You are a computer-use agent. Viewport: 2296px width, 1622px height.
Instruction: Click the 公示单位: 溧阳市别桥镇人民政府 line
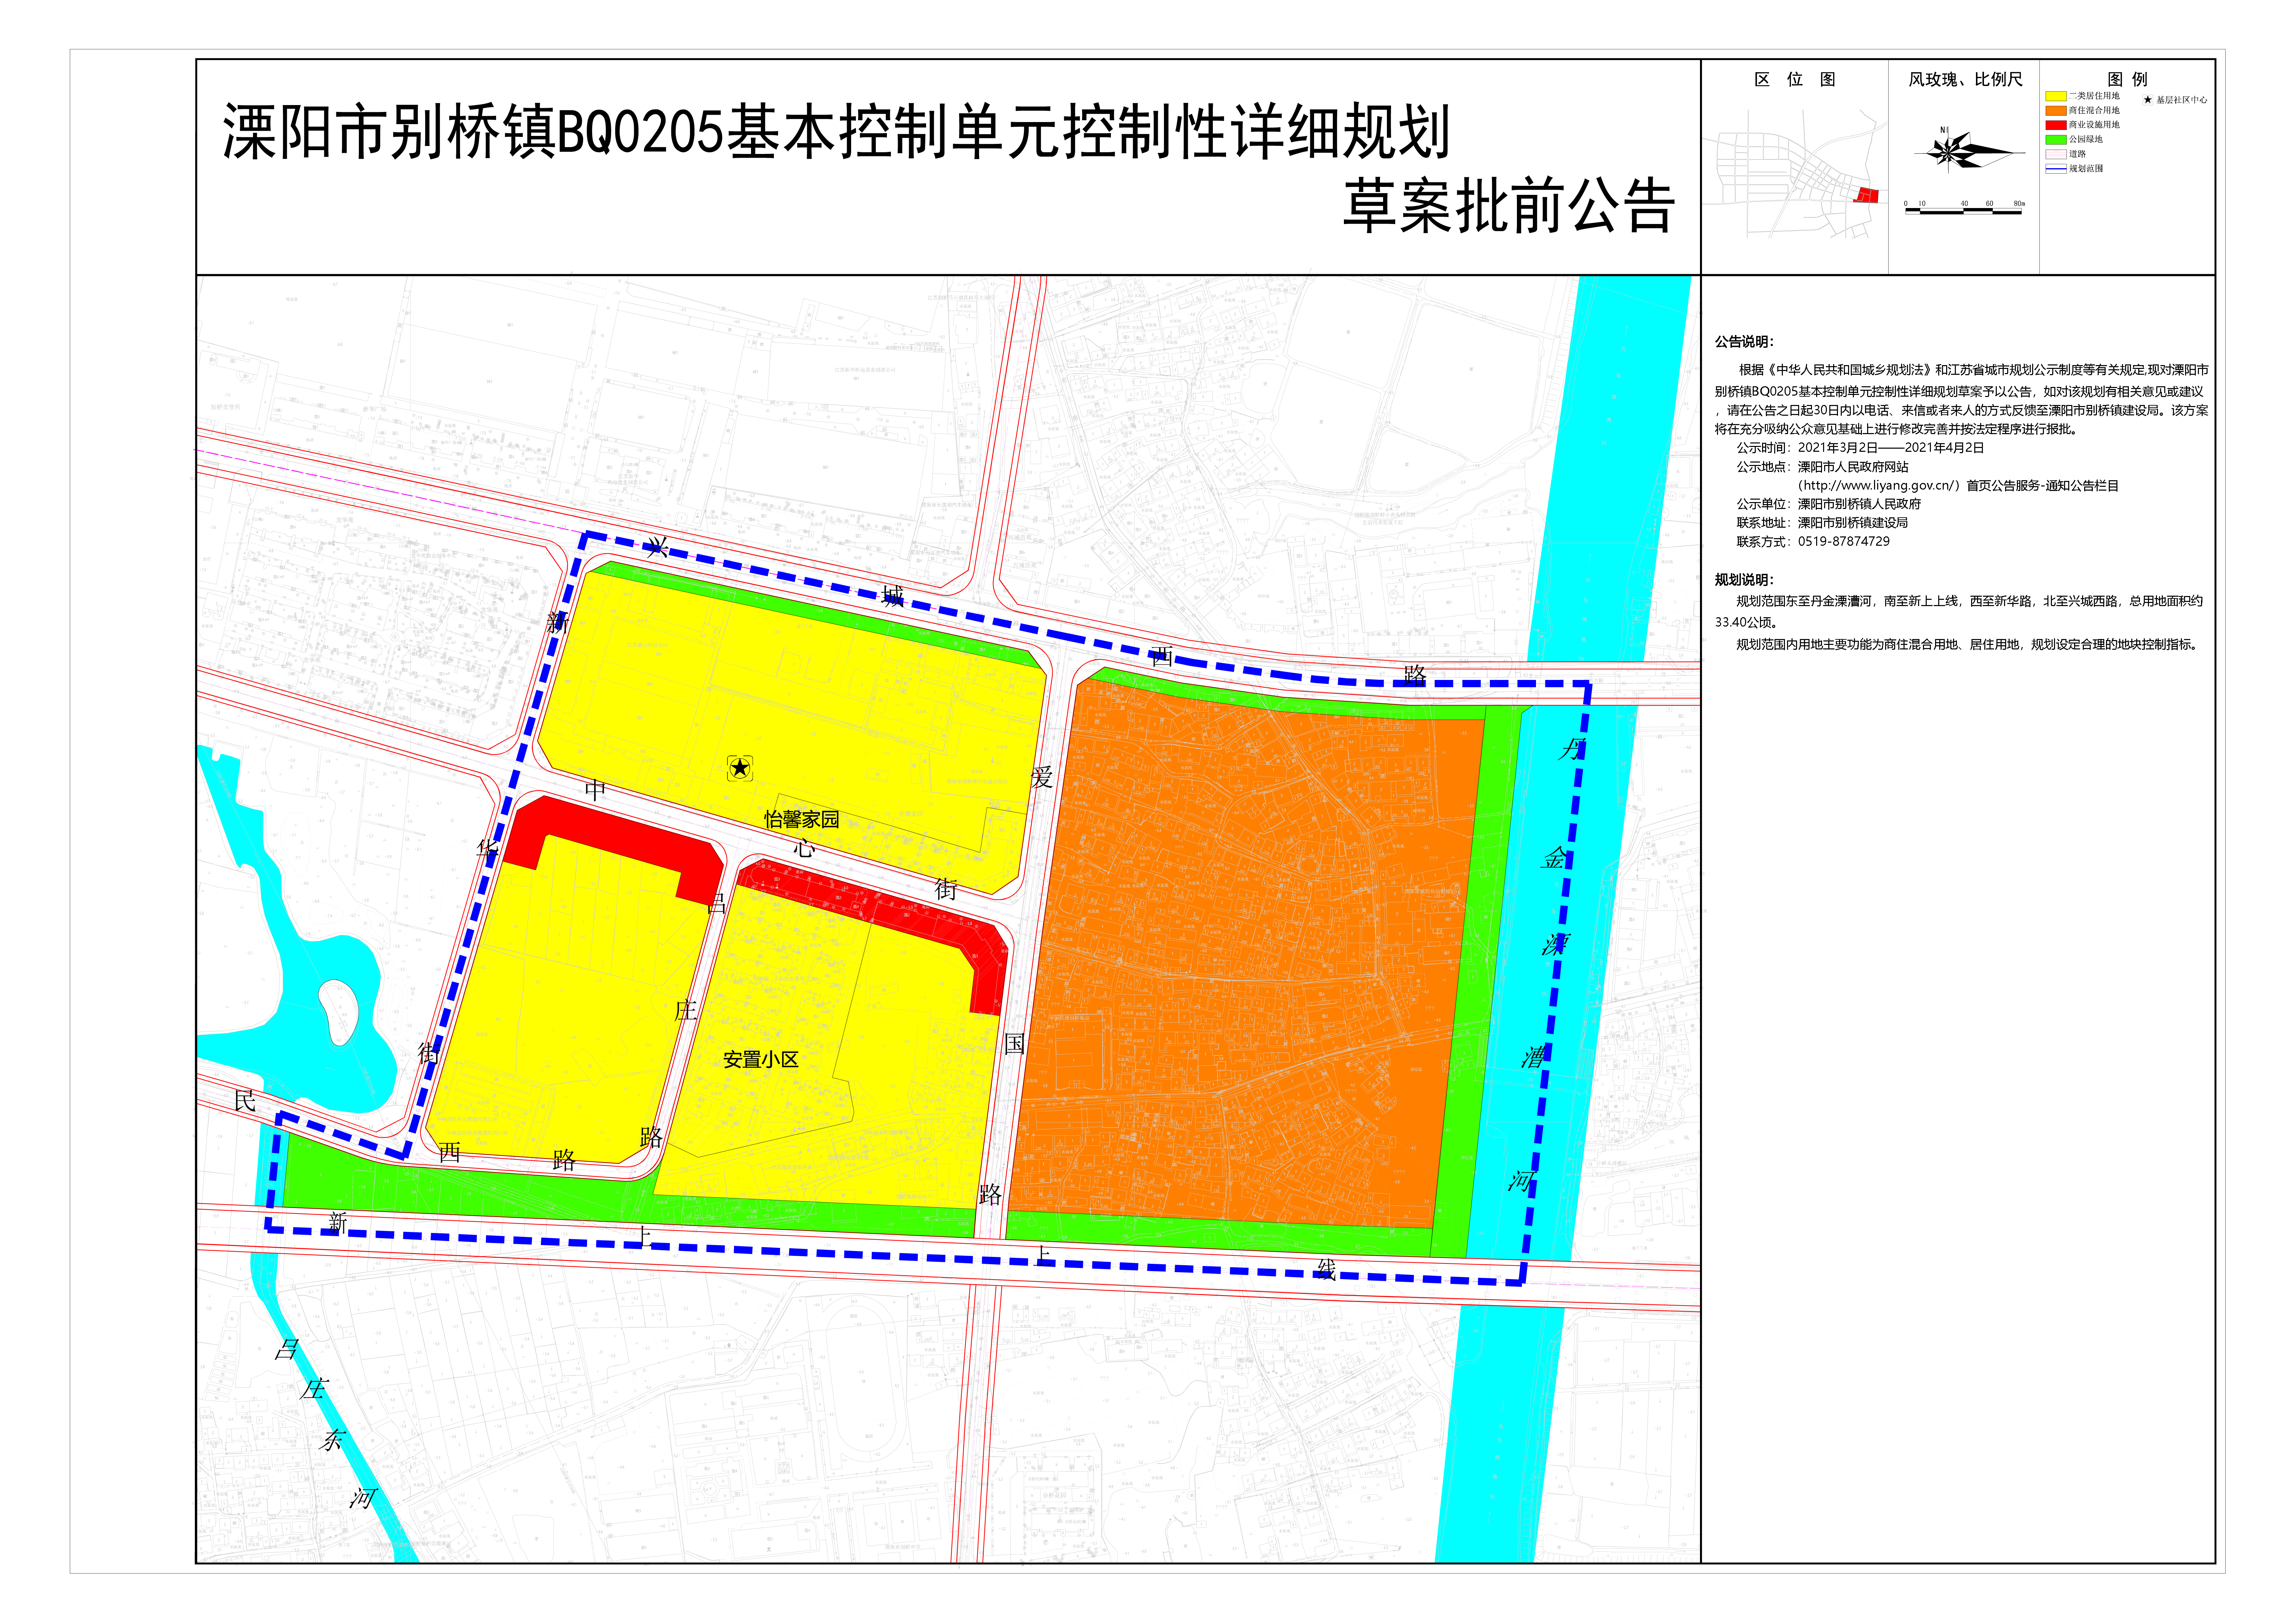pos(1829,504)
